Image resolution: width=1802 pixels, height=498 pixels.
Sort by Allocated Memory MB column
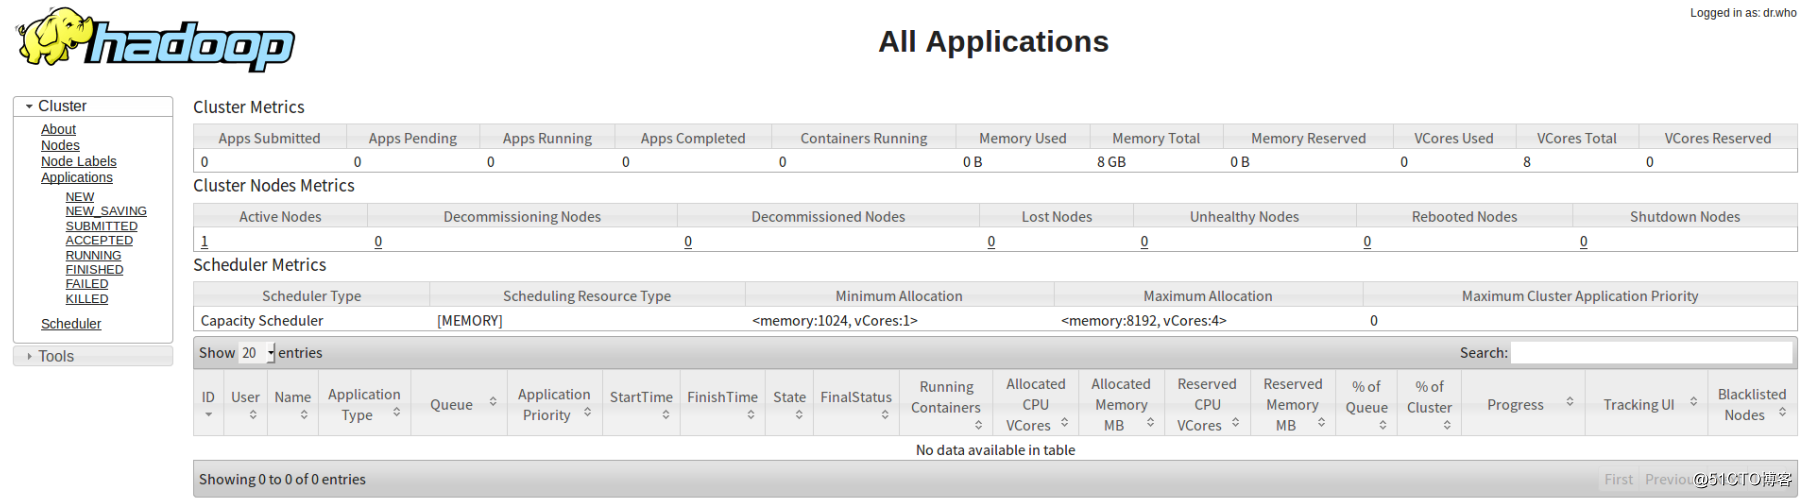pos(1121,404)
